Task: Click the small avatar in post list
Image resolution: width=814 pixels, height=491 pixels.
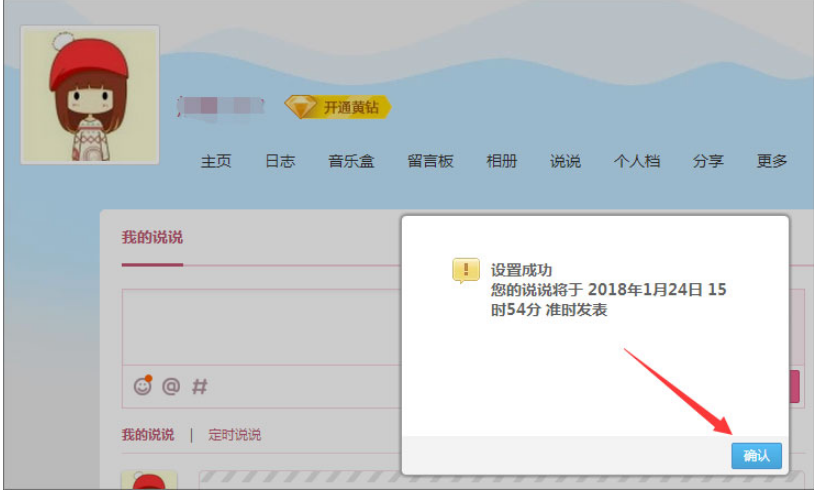Action: tap(150, 480)
